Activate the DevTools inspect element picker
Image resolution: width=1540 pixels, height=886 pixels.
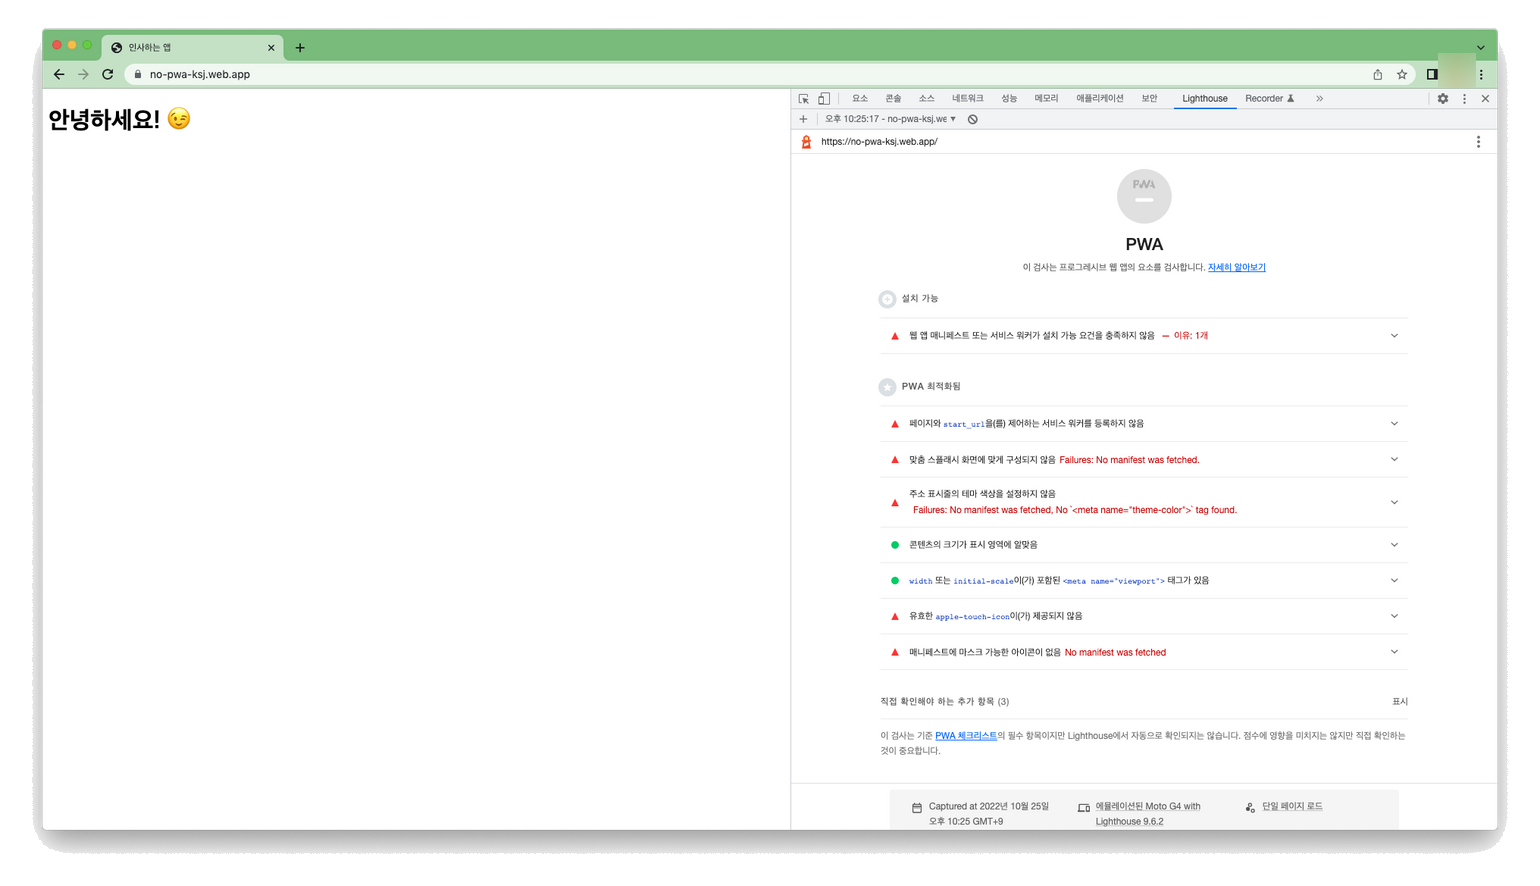[804, 99]
